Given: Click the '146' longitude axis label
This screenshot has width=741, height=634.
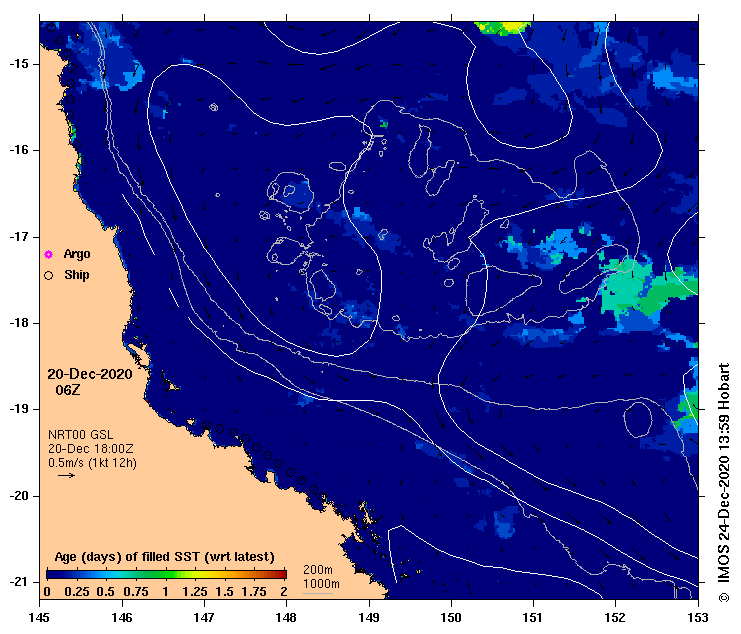Looking at the screenshot, I should click(122, 617).
